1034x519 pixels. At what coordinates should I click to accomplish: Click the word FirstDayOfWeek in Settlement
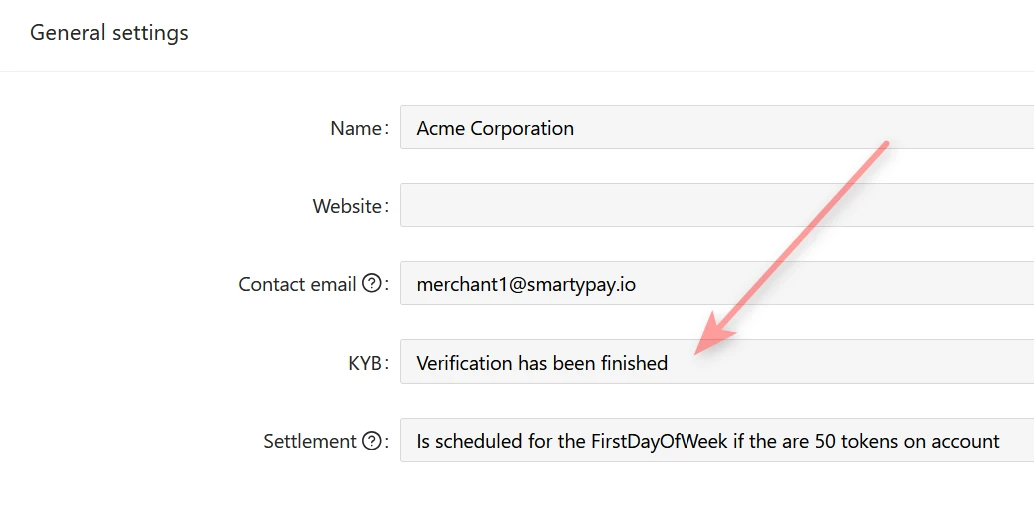653,441
